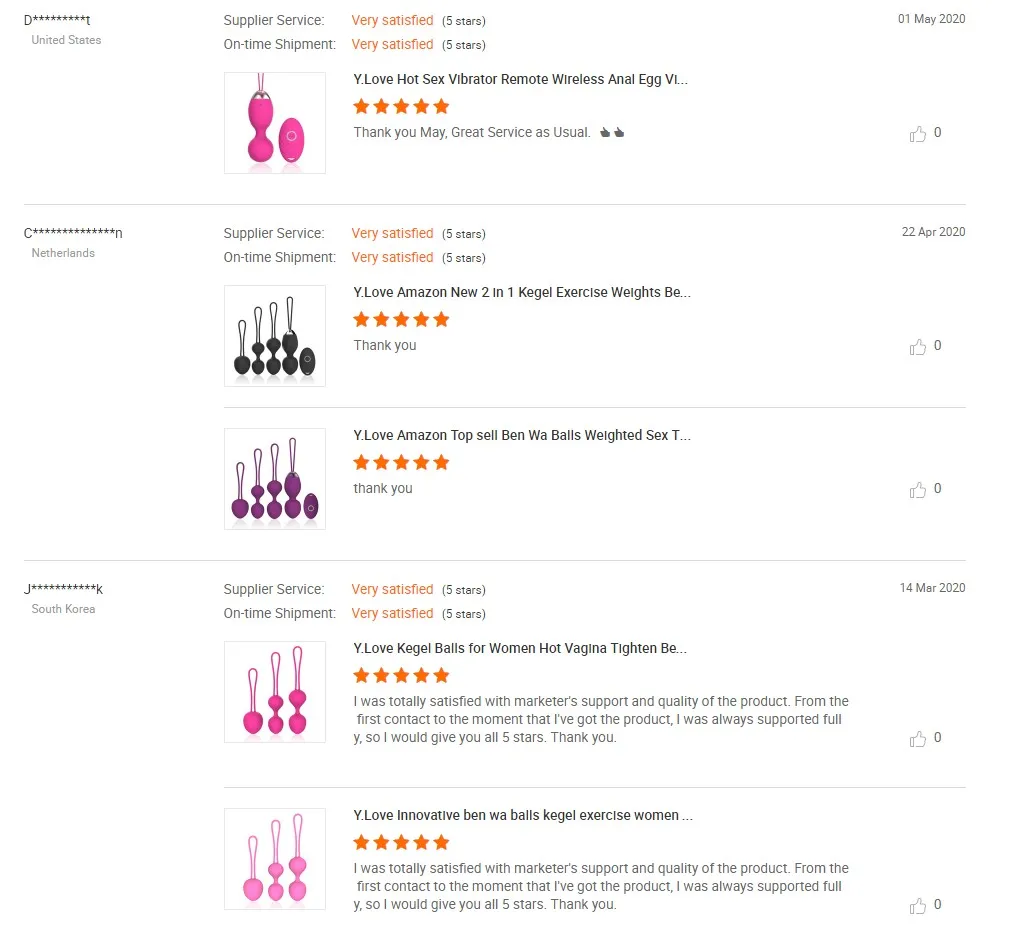Like the Kegel Balls for Women review
Viewport: 1009px width, 928px height.
918,739
